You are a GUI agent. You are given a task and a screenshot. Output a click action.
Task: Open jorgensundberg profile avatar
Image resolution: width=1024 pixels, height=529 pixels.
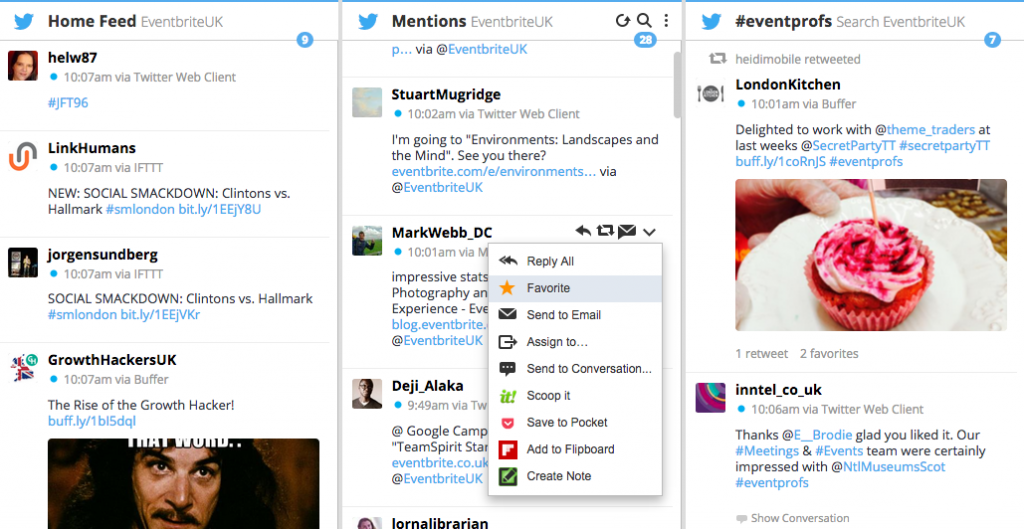click(x=23, y=263)
